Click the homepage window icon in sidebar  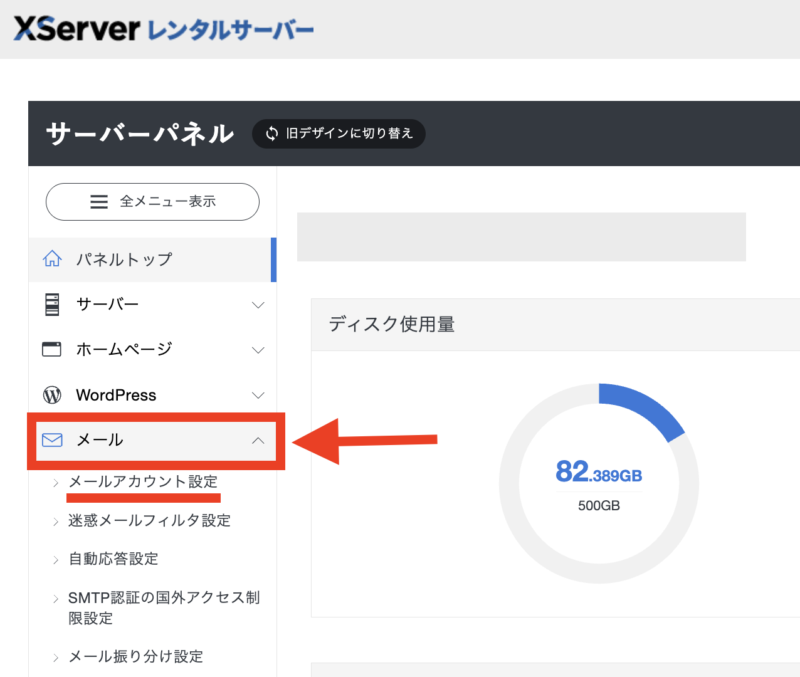52,349
